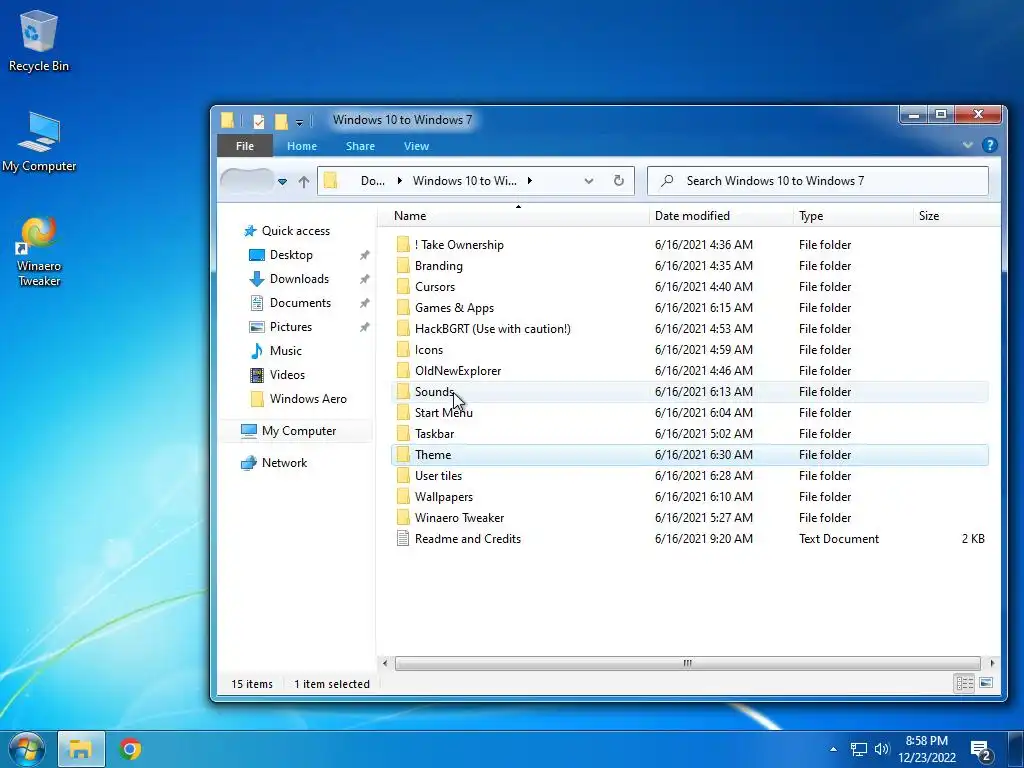1024x768 pixels.
Task: Click the Readme and Credits text file icon
Action: 403,539
